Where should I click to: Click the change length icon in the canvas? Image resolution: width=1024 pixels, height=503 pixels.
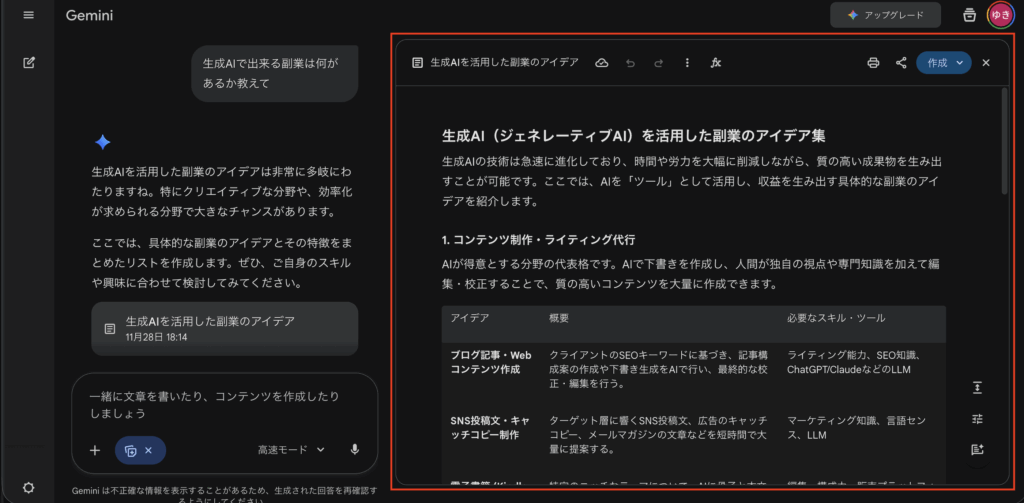pyautogui.click(x=977, y=387)
